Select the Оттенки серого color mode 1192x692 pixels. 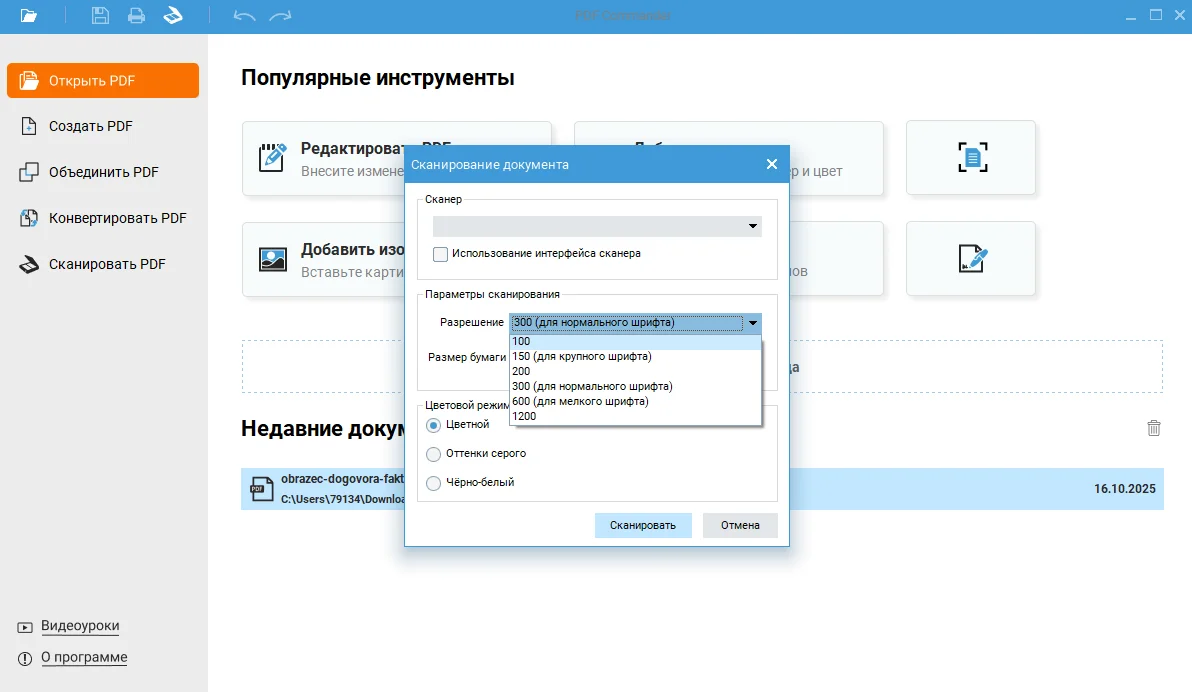point(434,454)
